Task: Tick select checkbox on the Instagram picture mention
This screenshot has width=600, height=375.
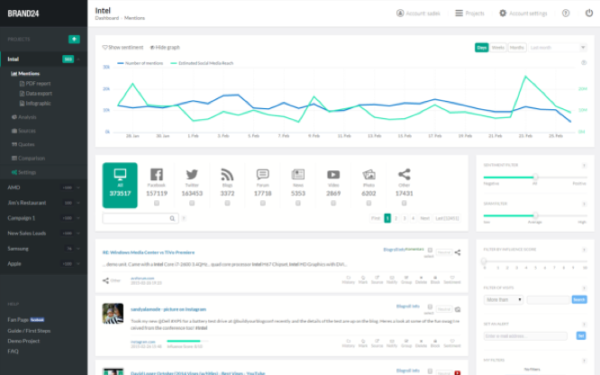Action: (x=430, y=307)
